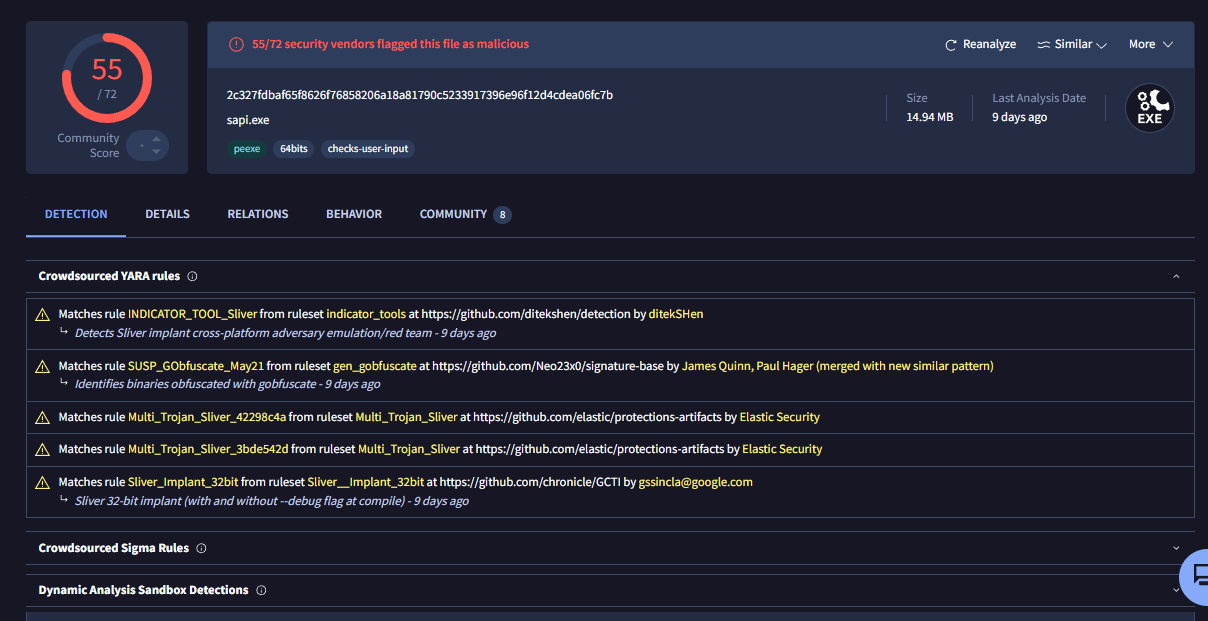Viewport: 1208px width, 621px height.
Task: Collapse the Crowdsourced YARA rules section
Action: pos(1176,276)
